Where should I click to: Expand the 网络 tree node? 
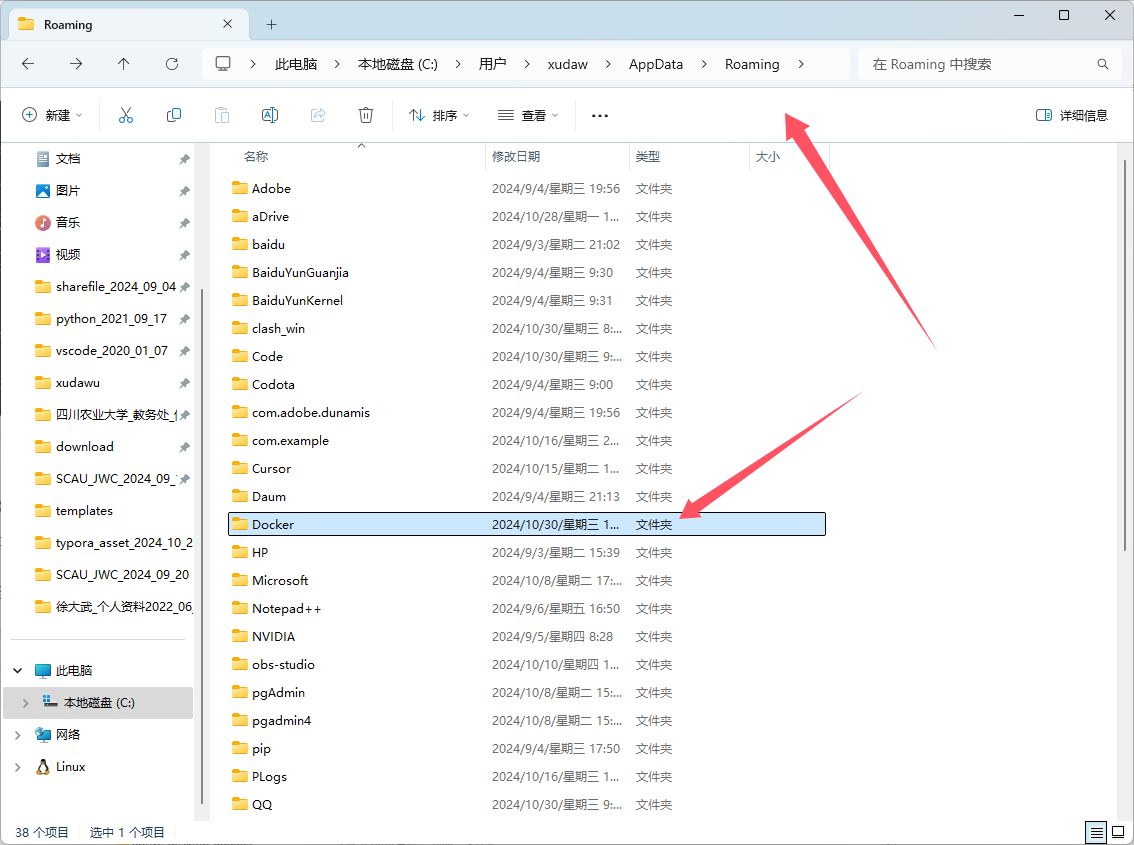[x=18, y=734]
